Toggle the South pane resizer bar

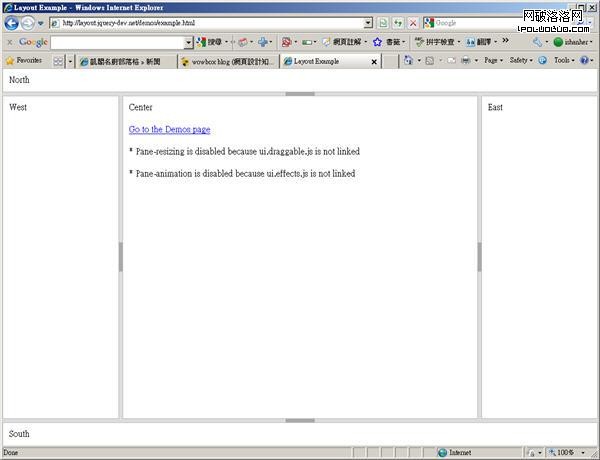(x=300, y=421)
